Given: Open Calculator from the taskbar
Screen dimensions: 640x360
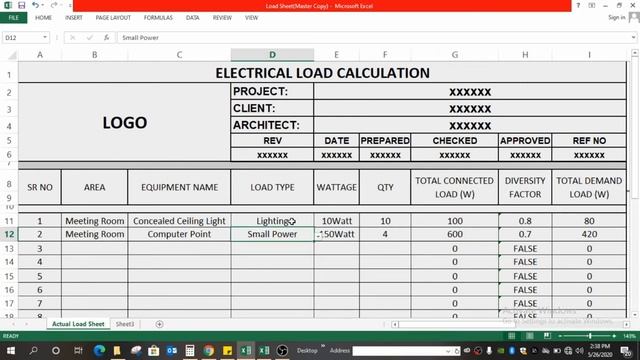Looking at the screenshot, I should click(x=190, y=351).
